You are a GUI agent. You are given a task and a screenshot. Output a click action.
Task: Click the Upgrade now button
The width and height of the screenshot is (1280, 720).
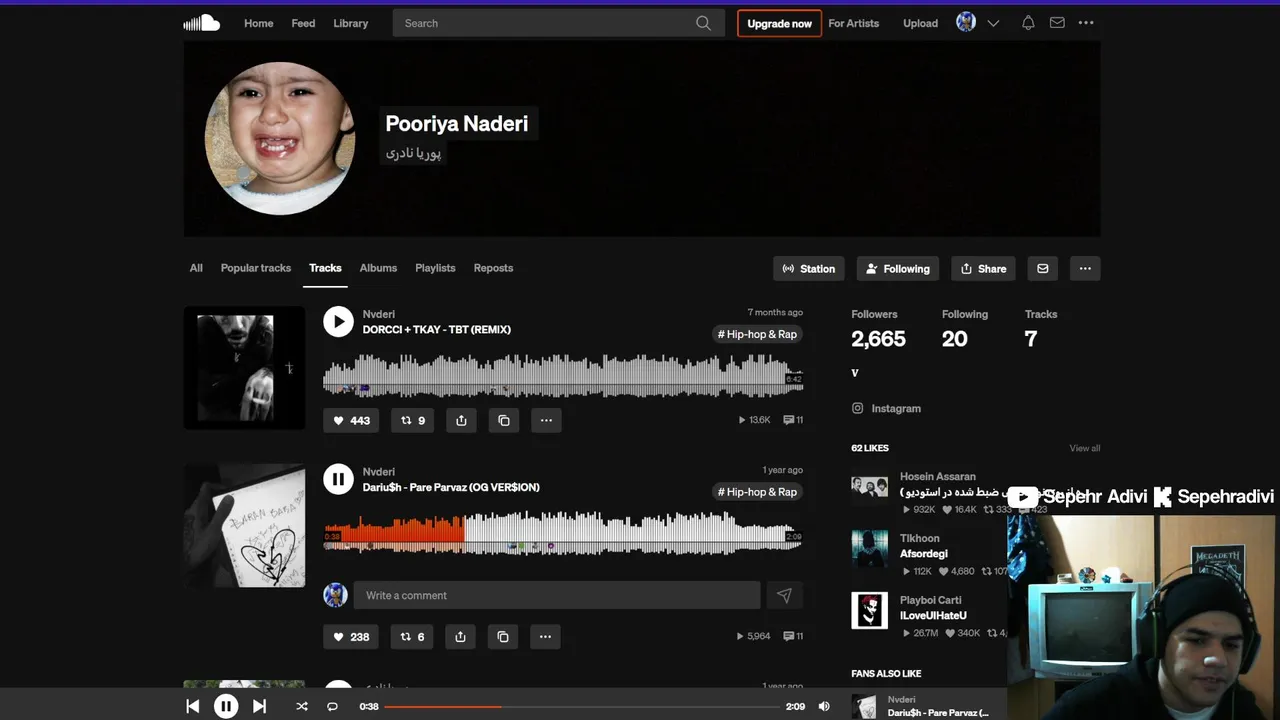(779, 23)
